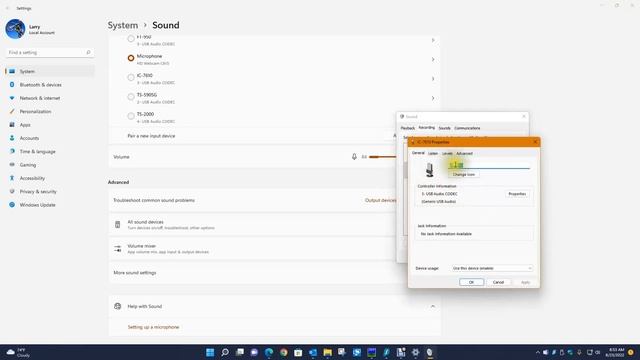The height and width of the screenshot is (360, 640).
Task: Click the Find a setting search box
Action: [x=50, y=53]
